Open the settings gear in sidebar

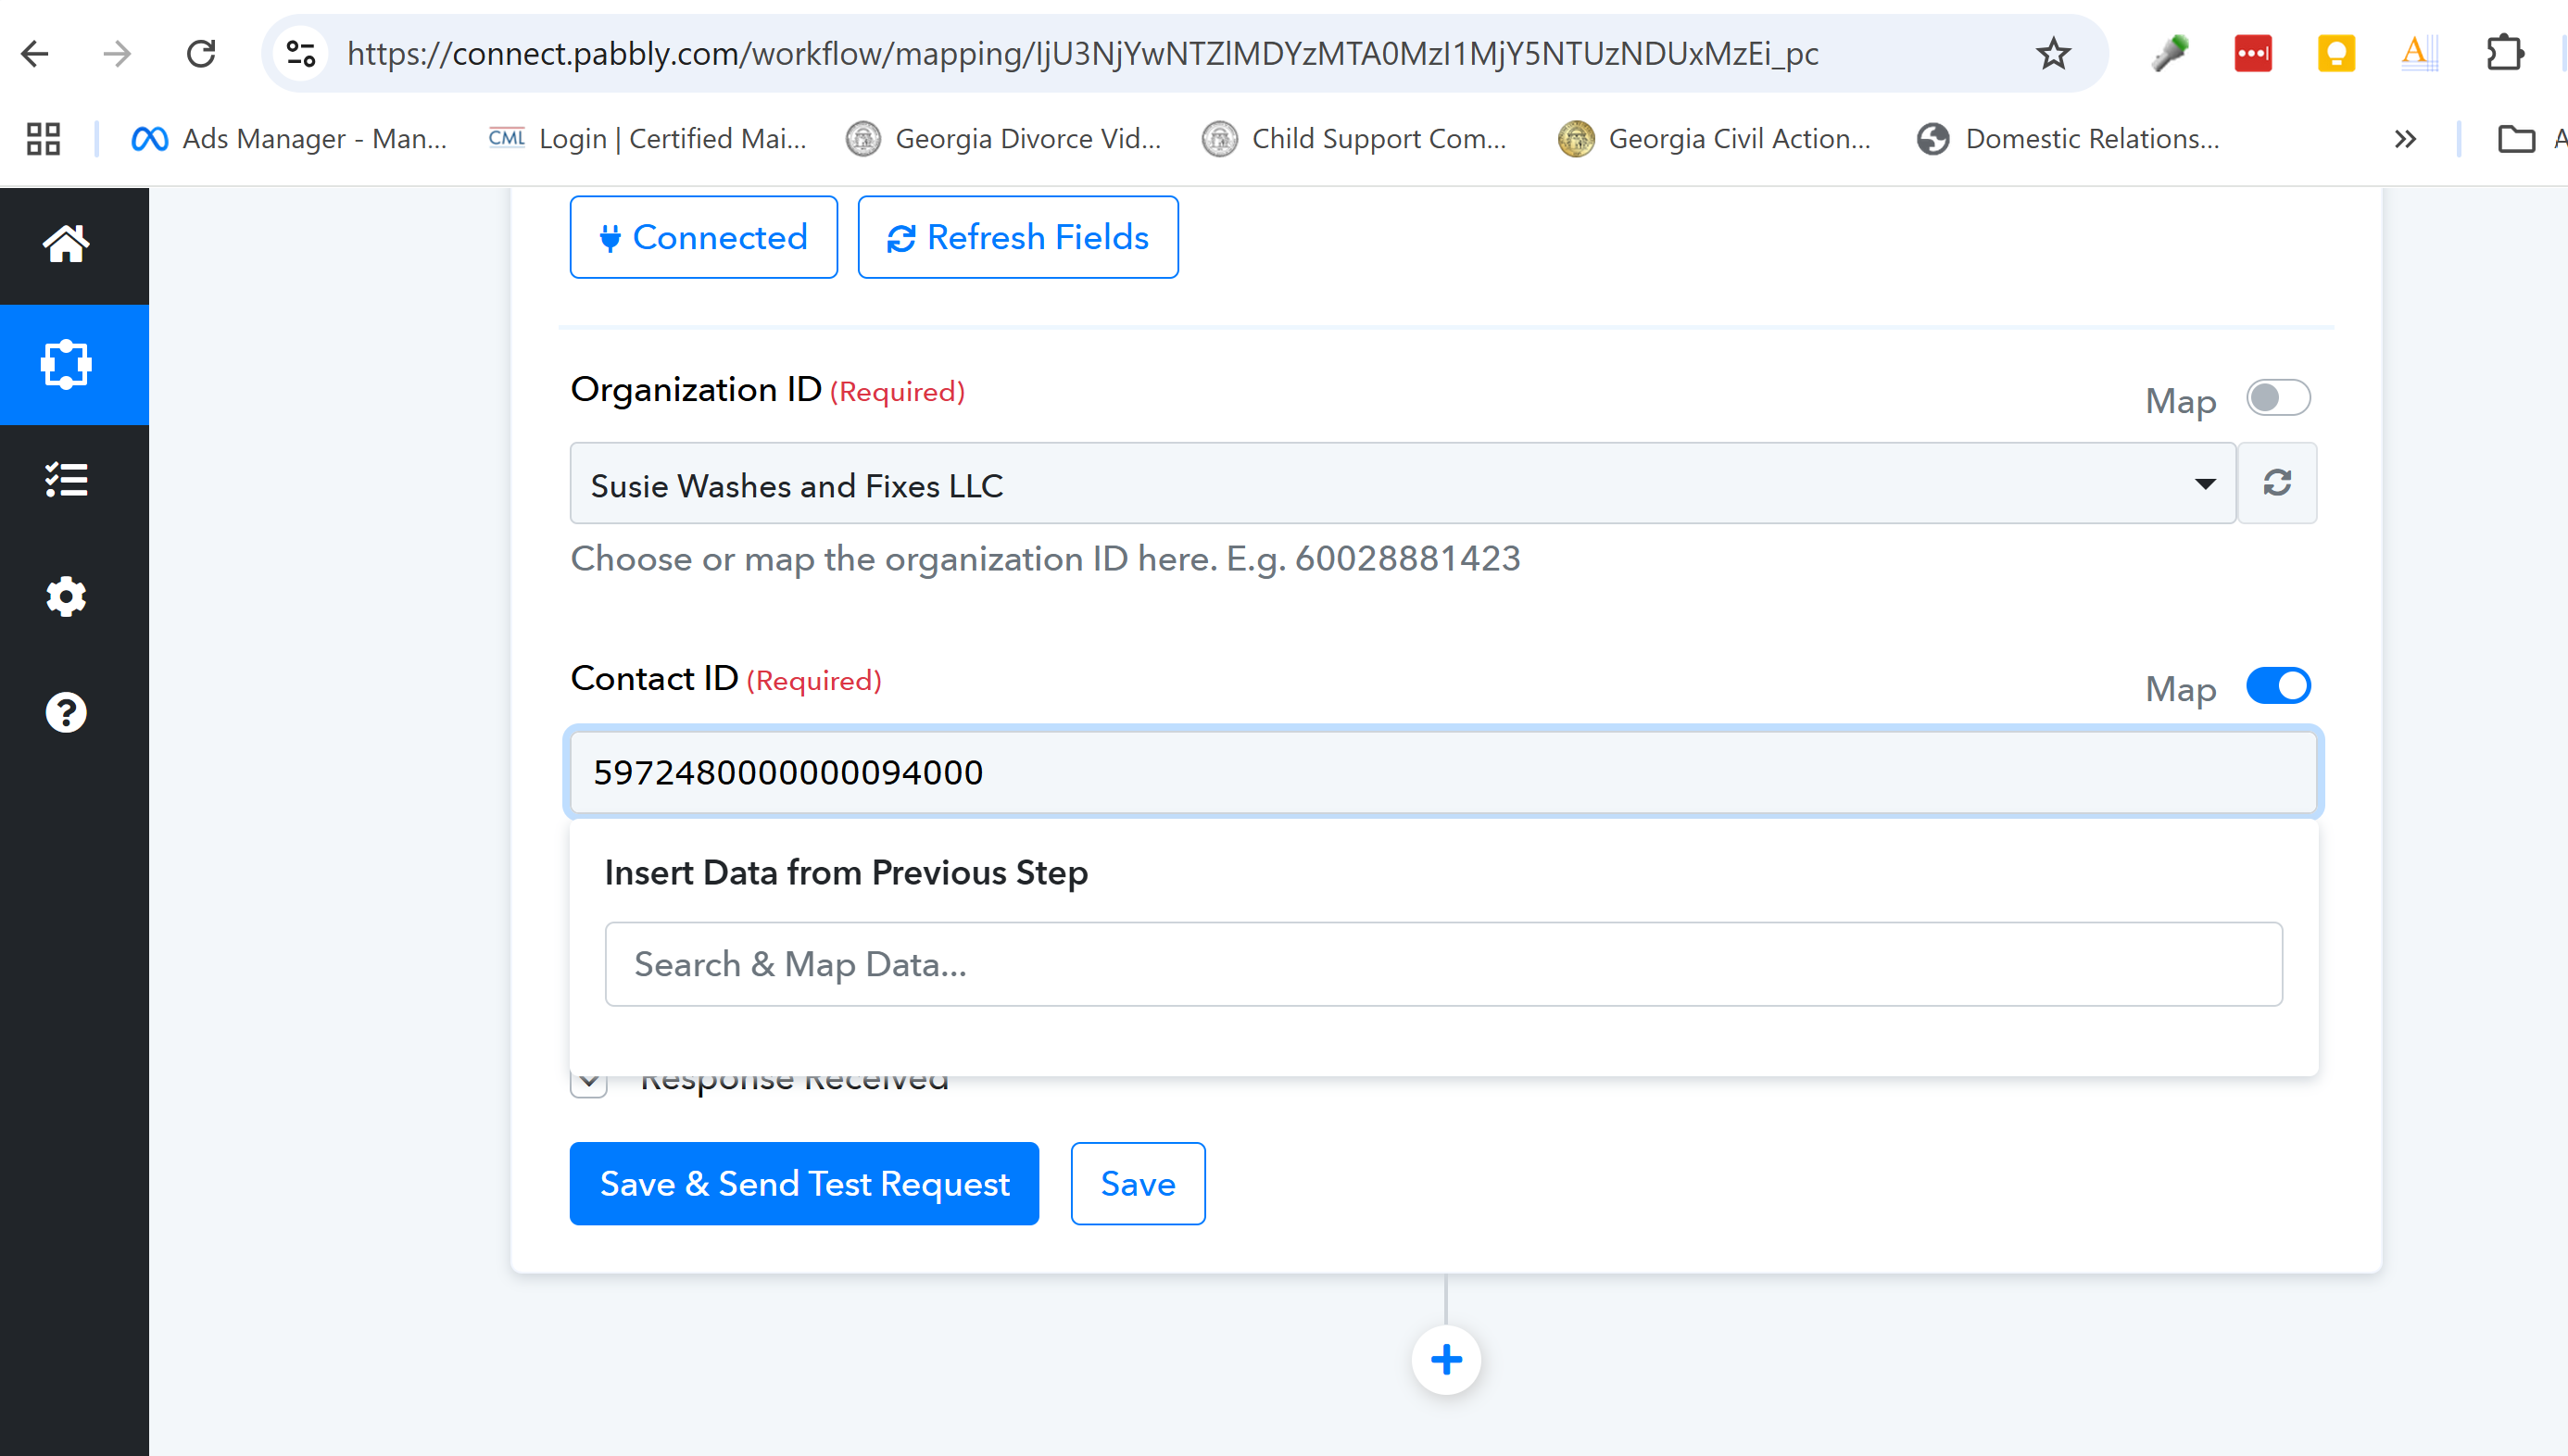(66, 597)
